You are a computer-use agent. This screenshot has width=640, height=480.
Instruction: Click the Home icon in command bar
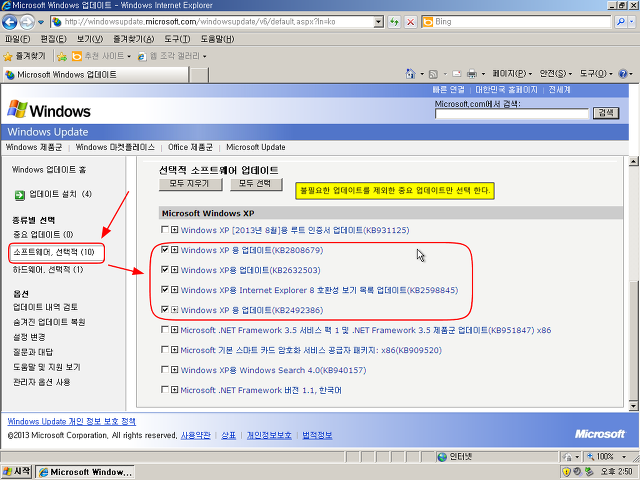pos(411,74)
